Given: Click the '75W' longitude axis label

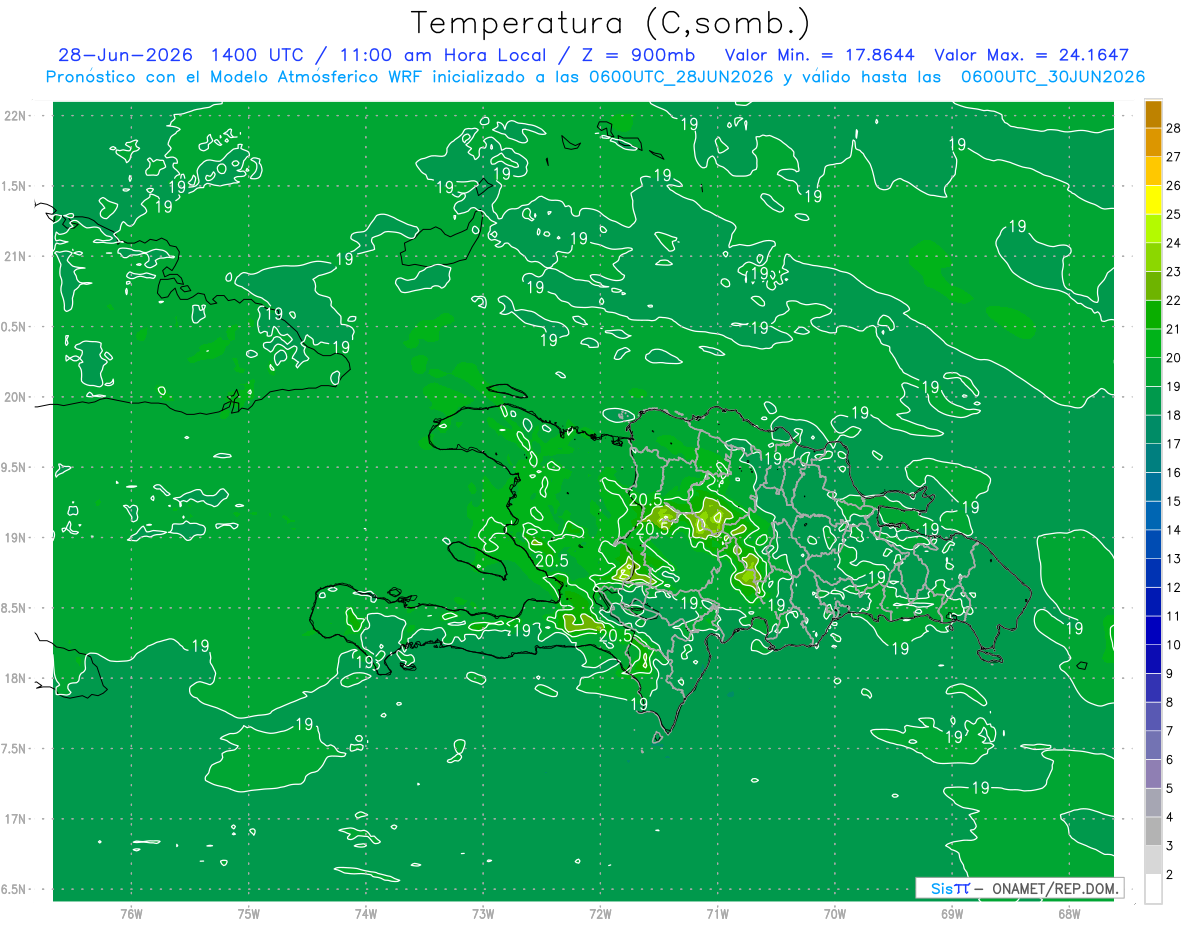Looking at the screenshot, I should [249, 914].
